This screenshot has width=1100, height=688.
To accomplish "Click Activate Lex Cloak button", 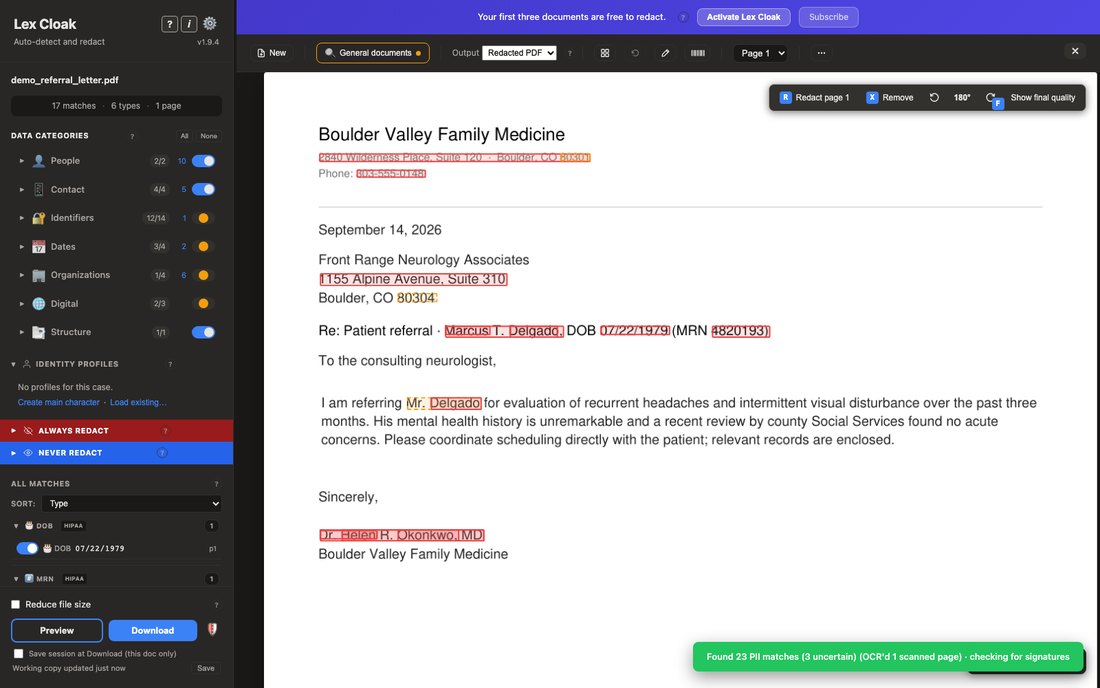I will click(x=744, y=18).
